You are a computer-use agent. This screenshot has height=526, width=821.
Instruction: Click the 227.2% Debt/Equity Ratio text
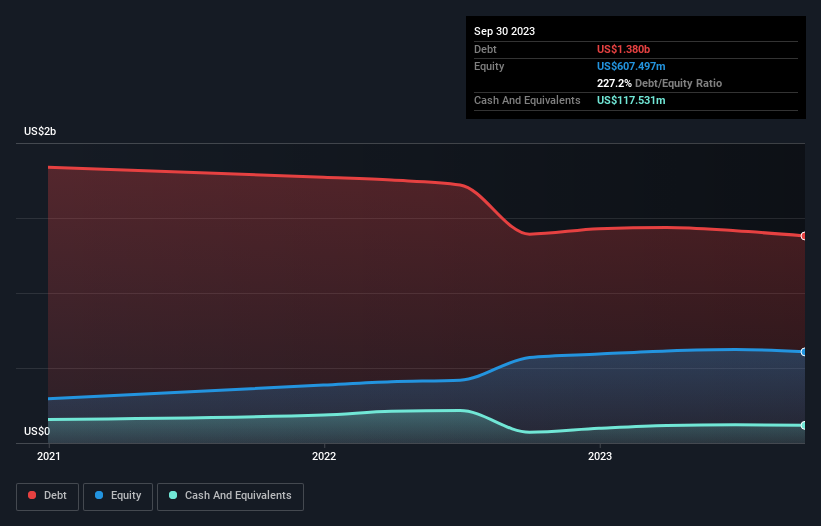point(659,83)
